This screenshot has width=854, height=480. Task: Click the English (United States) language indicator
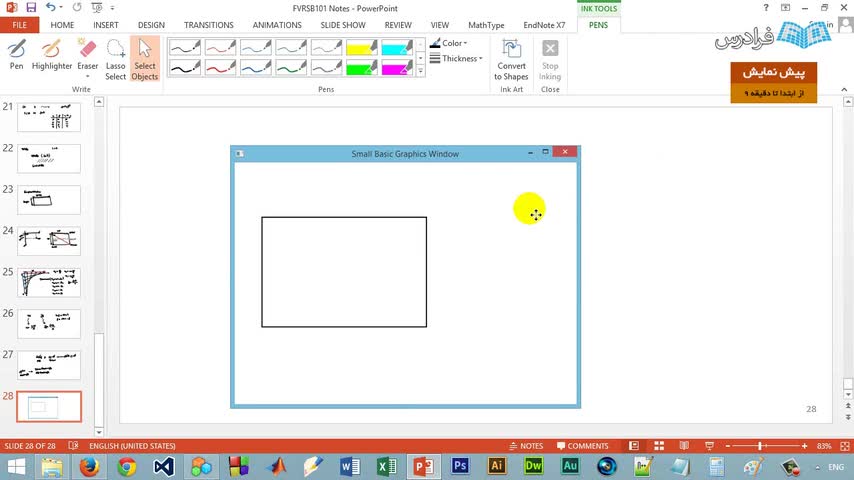(132, 446)
